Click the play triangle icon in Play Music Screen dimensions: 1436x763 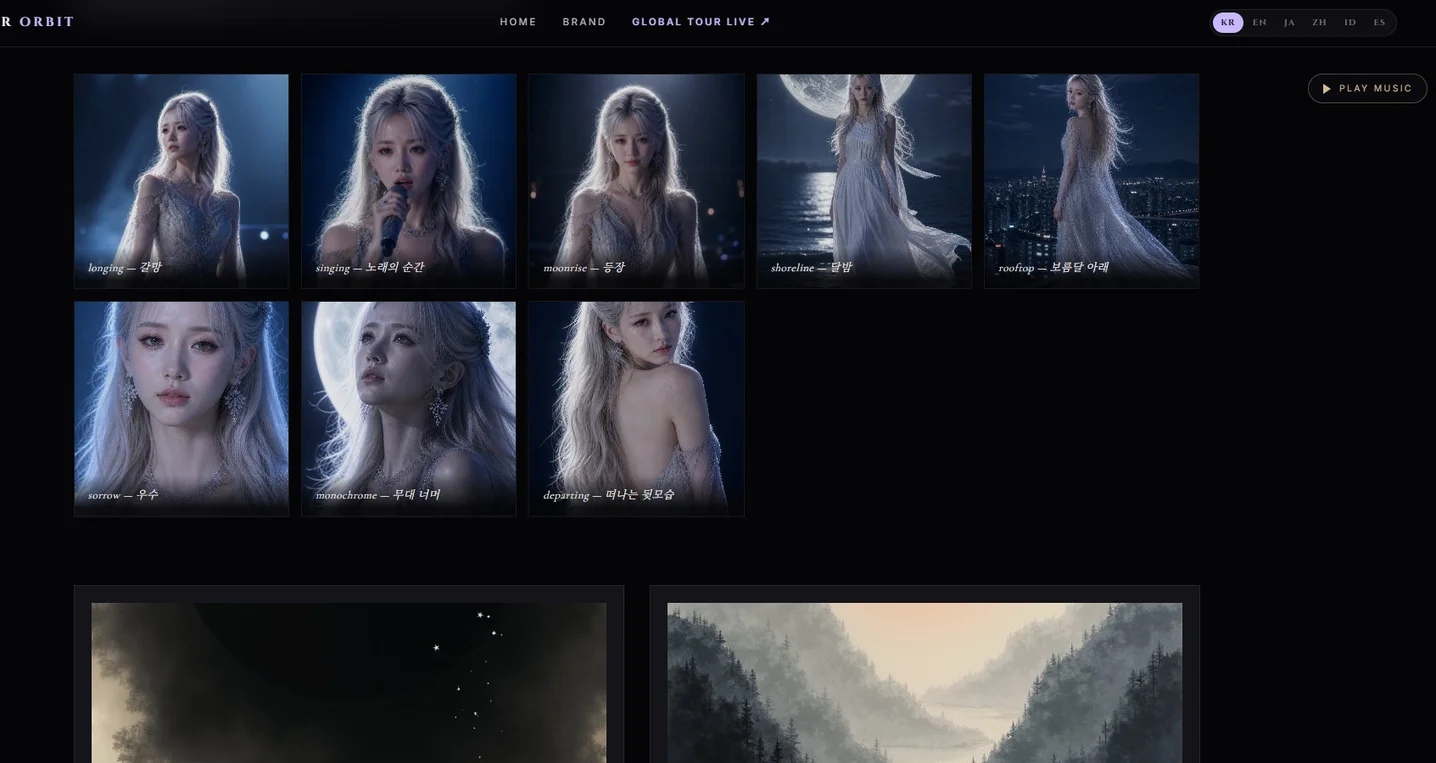click(x=1326, y=89)
